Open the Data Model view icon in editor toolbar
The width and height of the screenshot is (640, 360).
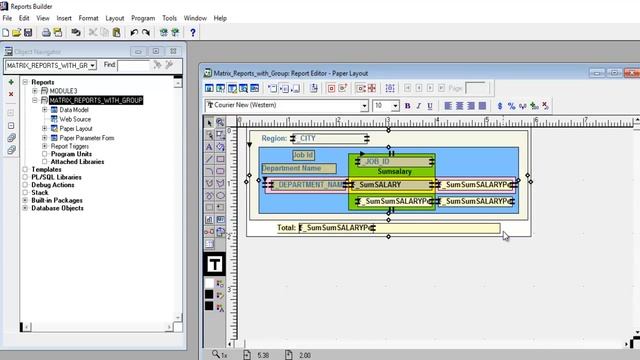[x=209, y=88]
